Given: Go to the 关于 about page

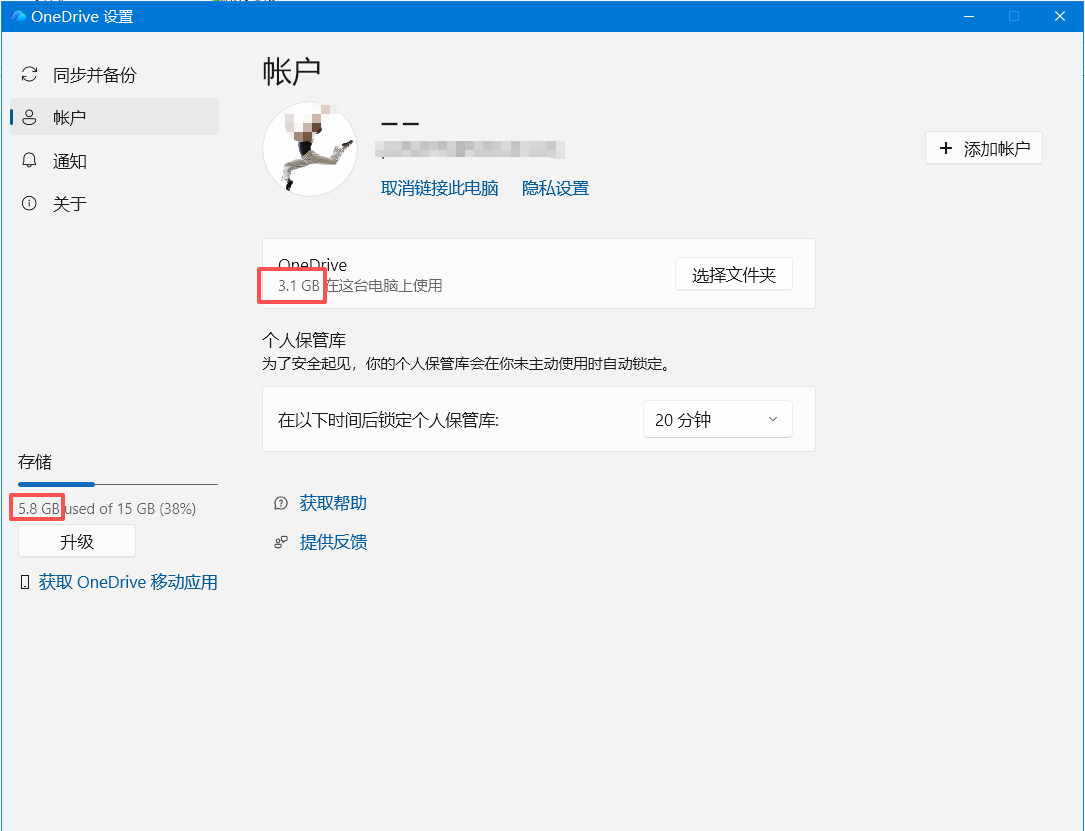Looking at the screenshot, I should pyautogui.click(x=114, y=203).
